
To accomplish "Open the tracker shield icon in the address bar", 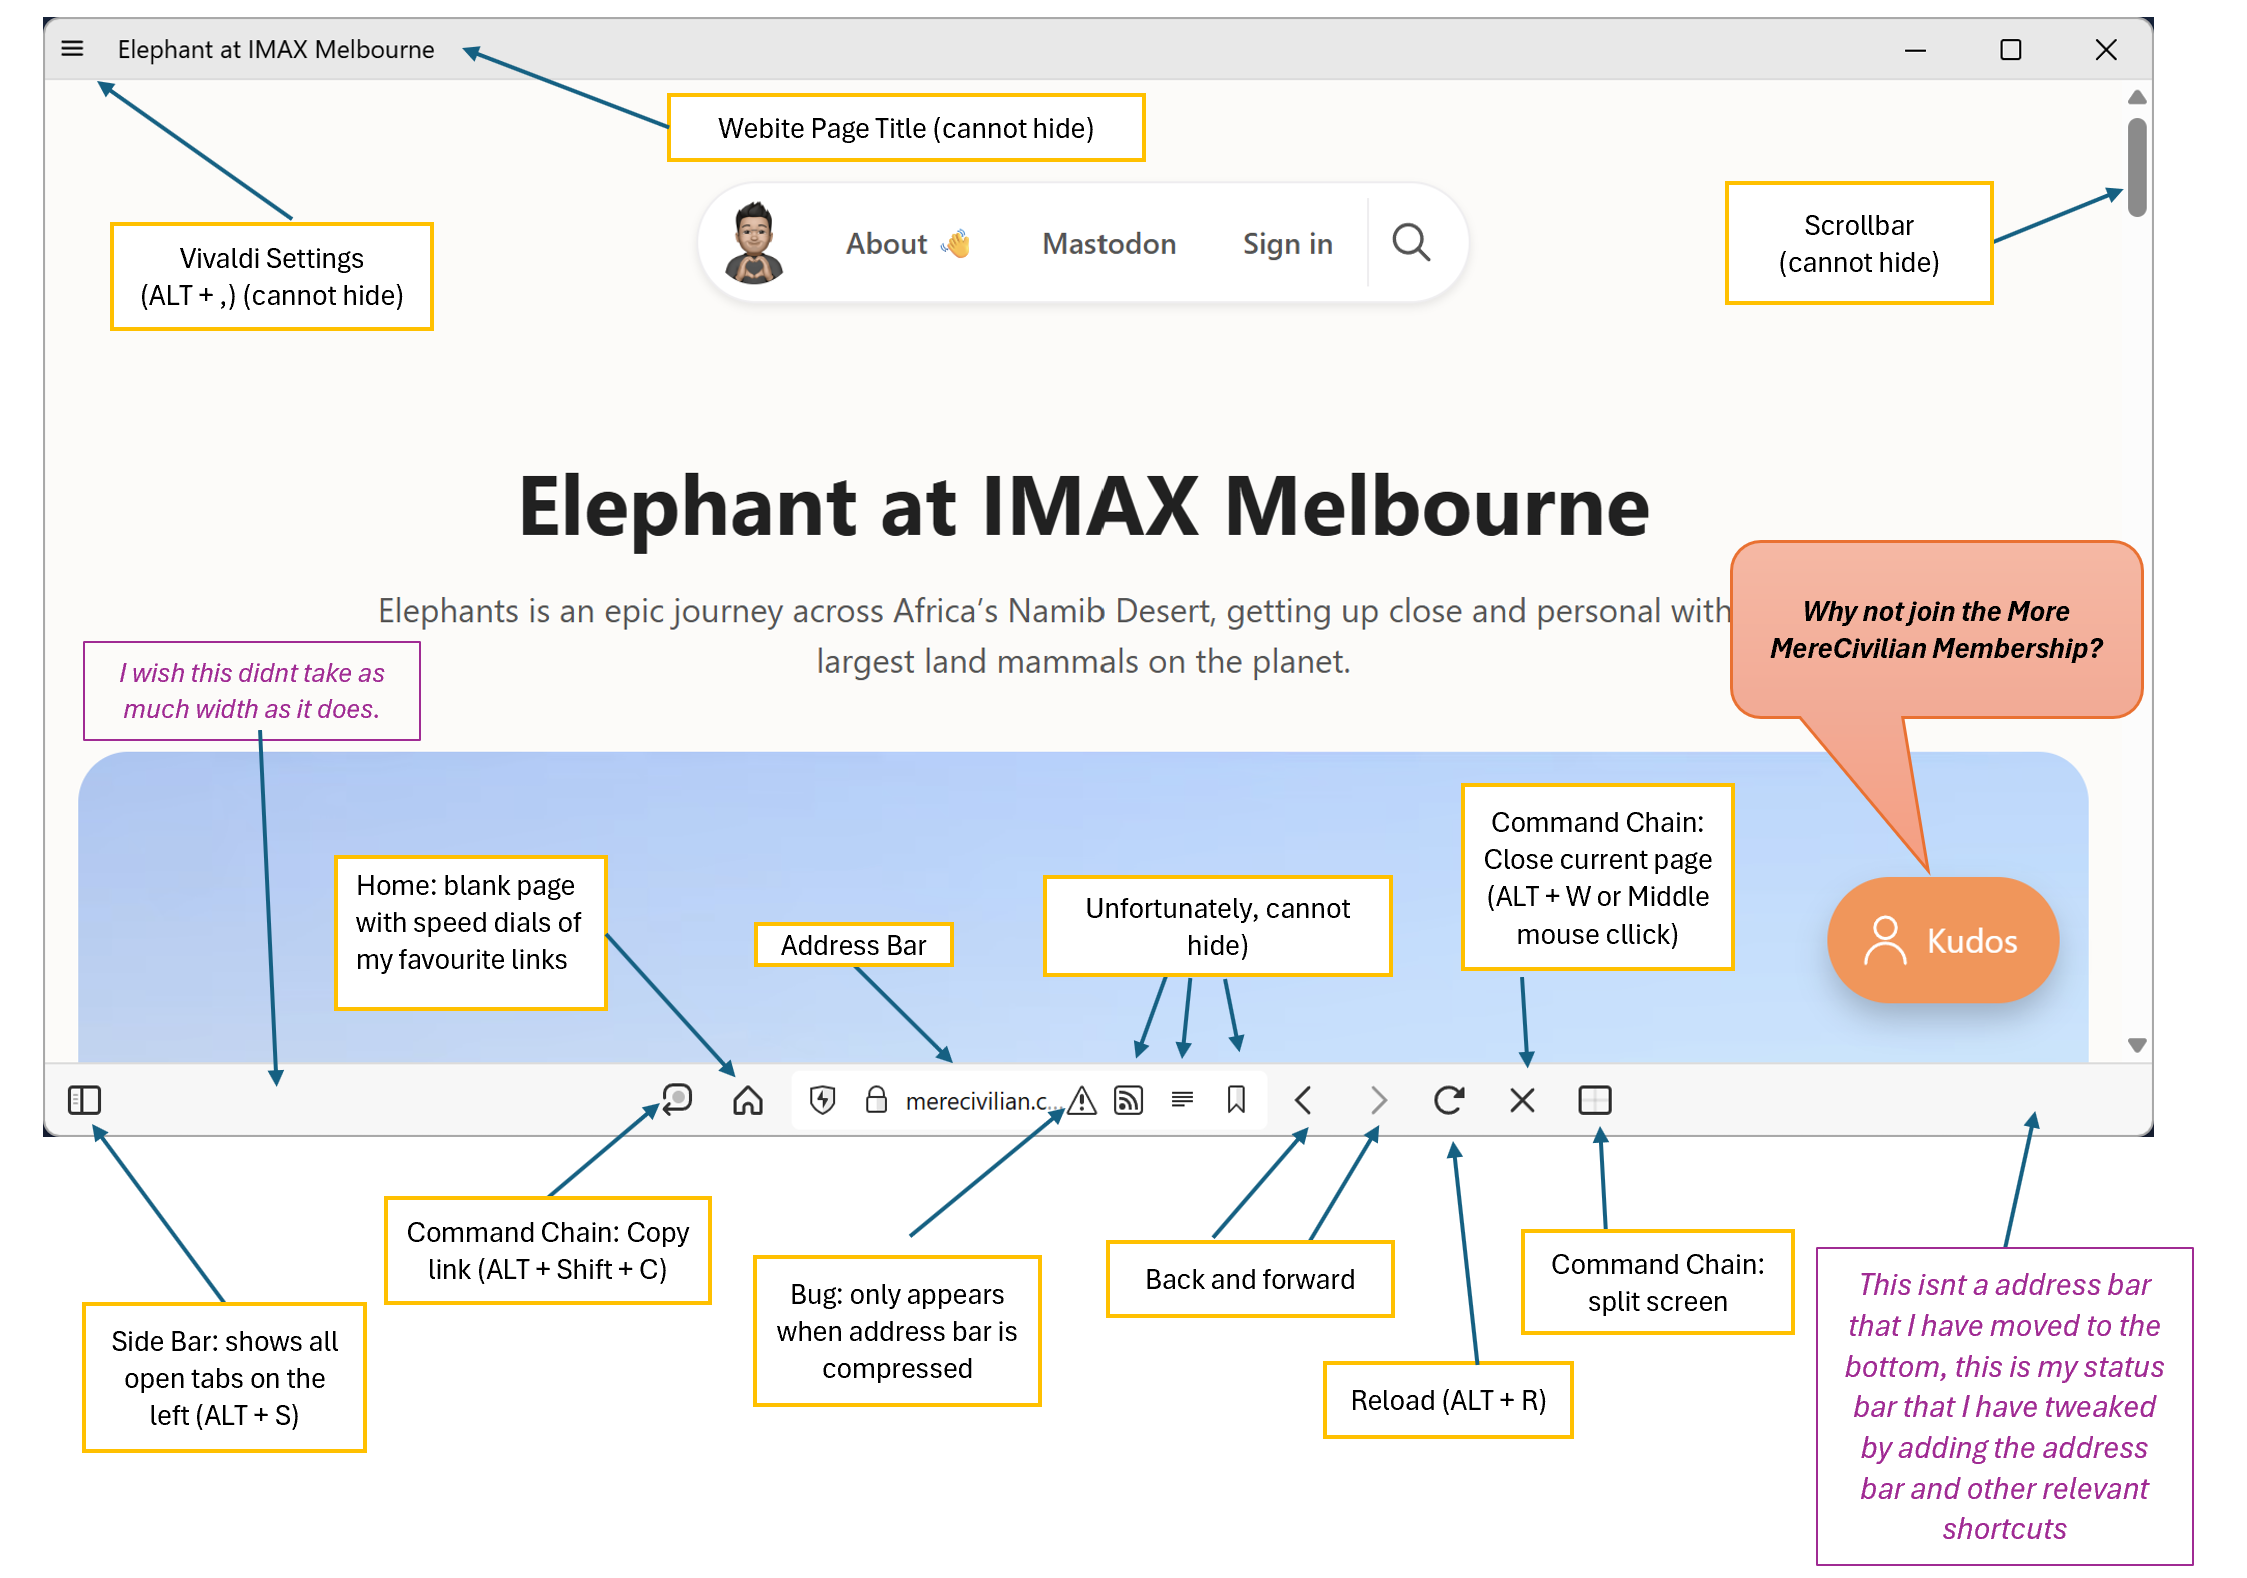I will [822, 1100].
